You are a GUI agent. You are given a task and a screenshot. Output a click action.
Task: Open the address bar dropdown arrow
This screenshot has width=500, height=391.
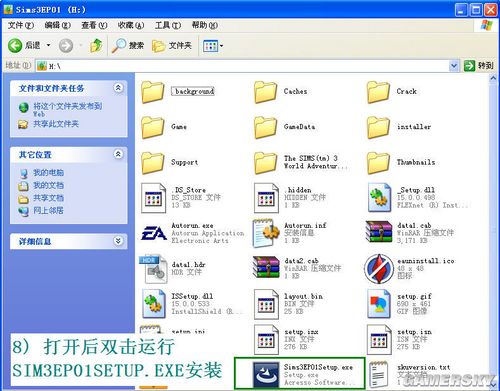[x=453, y=66]
